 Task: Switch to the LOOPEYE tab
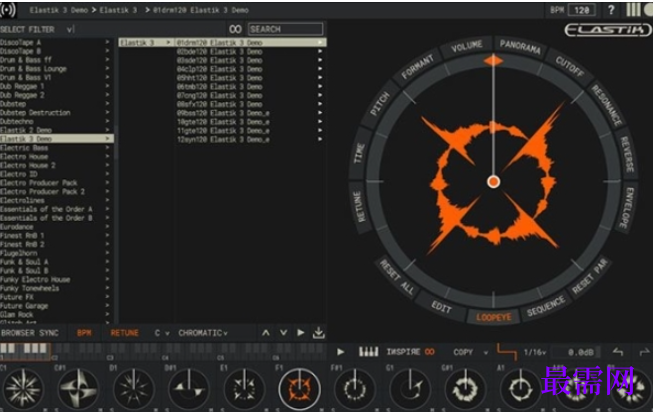(493, 317)
